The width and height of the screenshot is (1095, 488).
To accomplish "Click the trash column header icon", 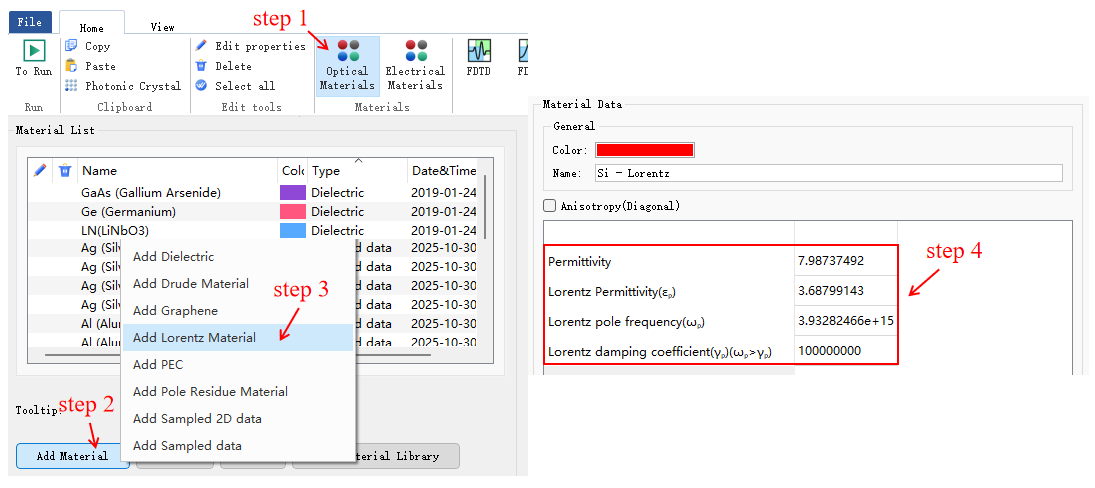I will pos(65,170).
